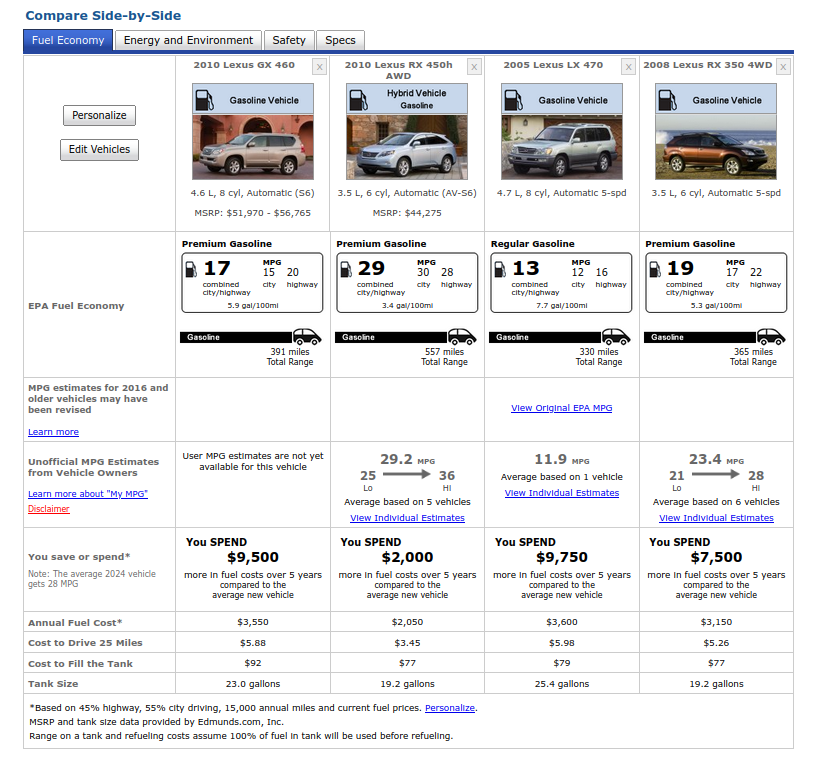Remove the 2005 Lexus LX 470 column
The height and width of the screenshot is (762, 825).
628,67
